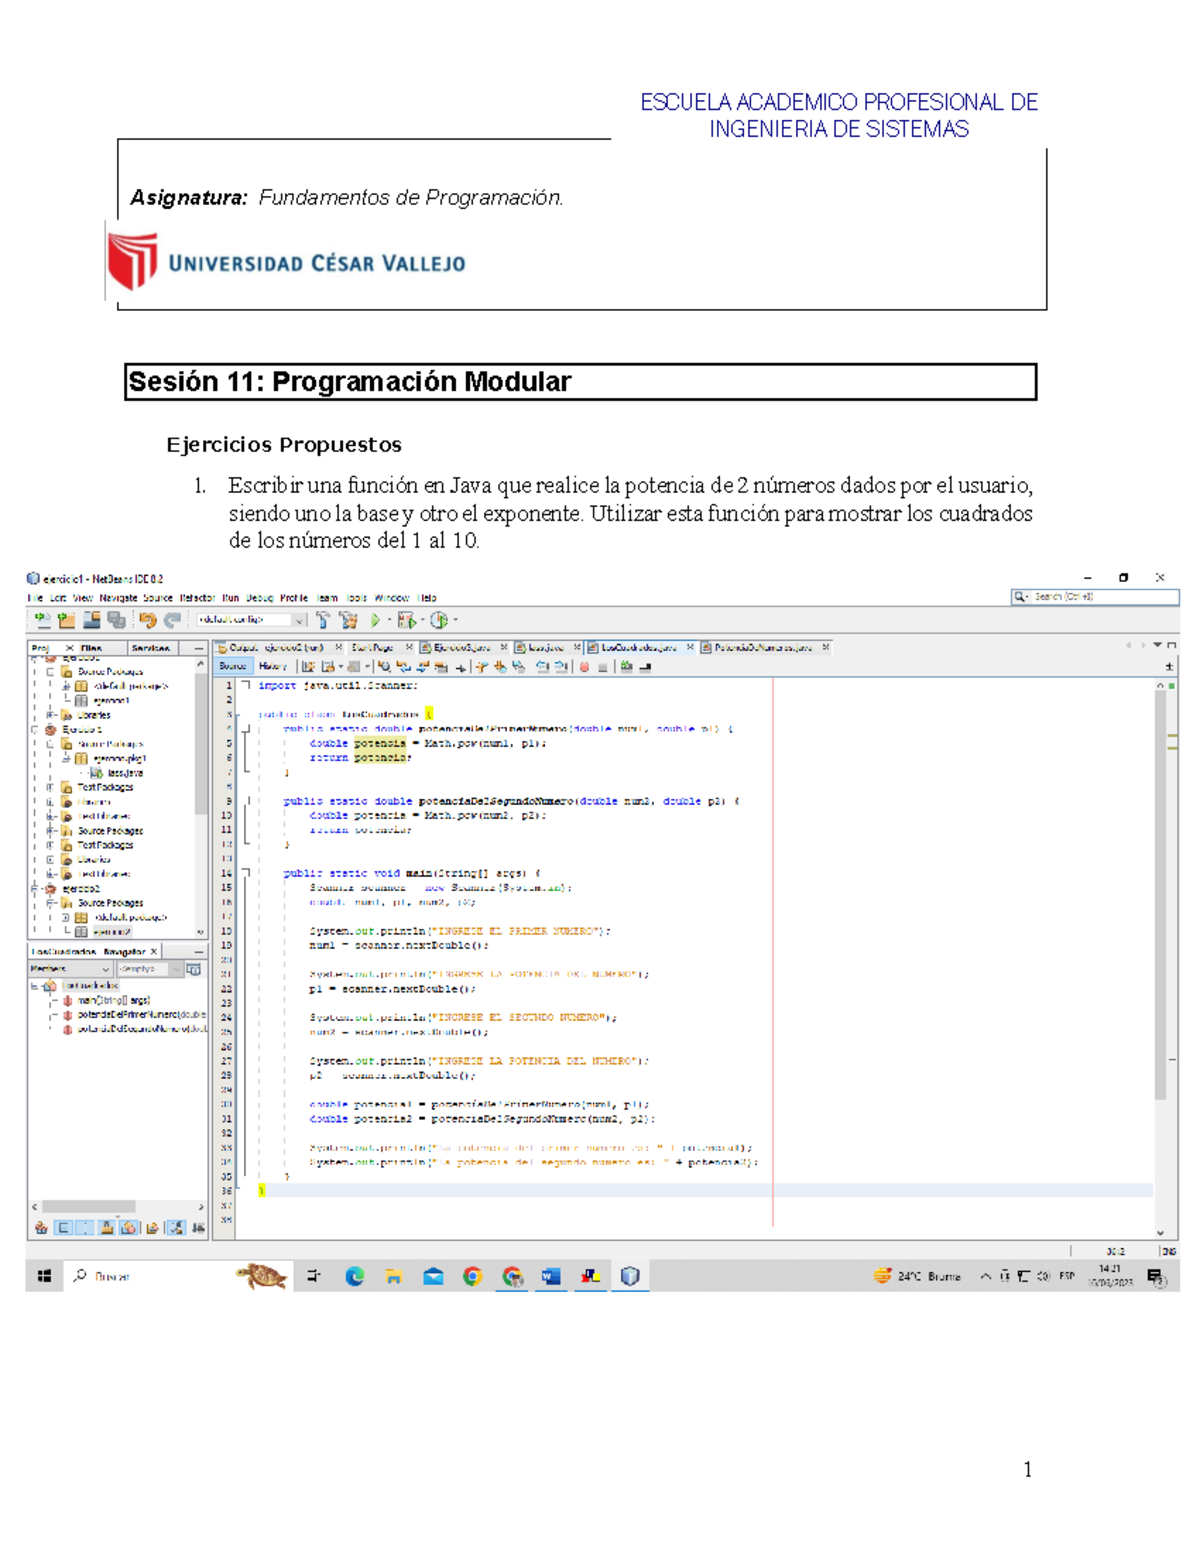The width and height of the screenshot is (1200, 1553).
Task: Open the default config dropdown in the toolbar
Action: pyautogui.click(x=298, y=620)
